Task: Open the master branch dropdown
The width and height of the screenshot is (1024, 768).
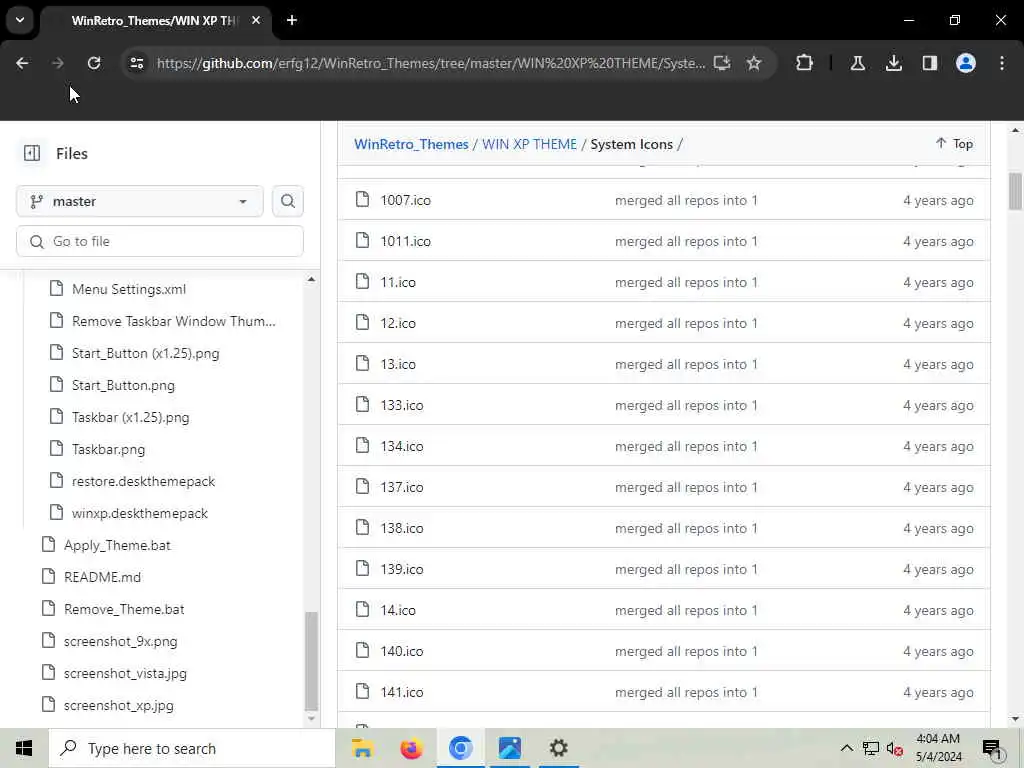Action: (x=140, y=201)
